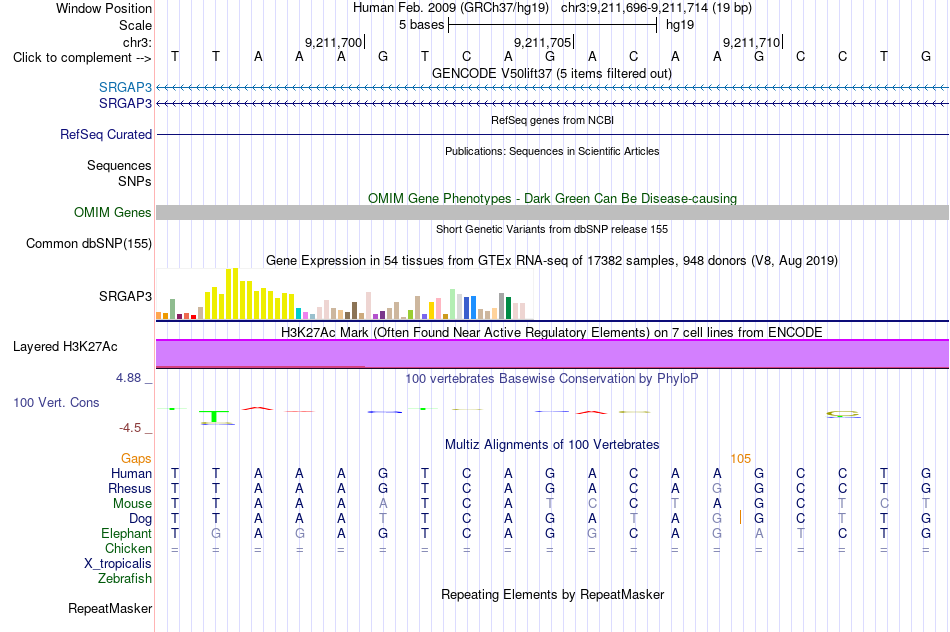Click the dark-blue SRGAP3 transcript label
The width and height of the screenshot is (950, 632).
[x=125, y=104]
